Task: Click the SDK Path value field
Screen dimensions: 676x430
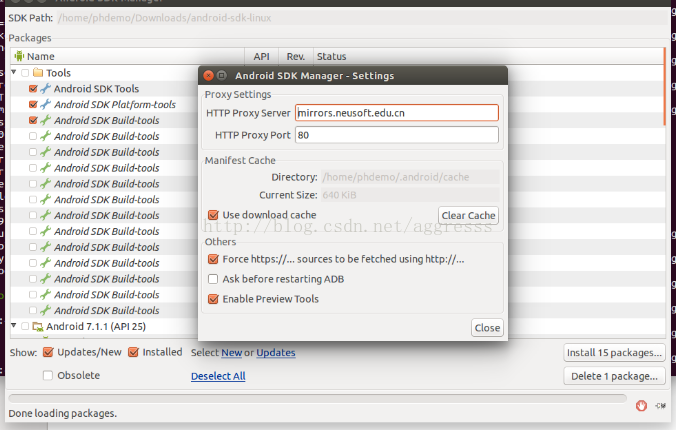Action: 363,18
